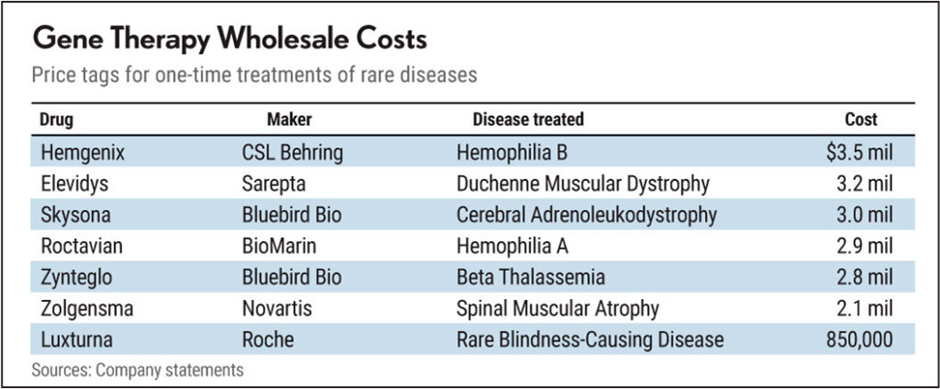
Task: Click the Sources: Company statements footnote
Action: point(138,370)
